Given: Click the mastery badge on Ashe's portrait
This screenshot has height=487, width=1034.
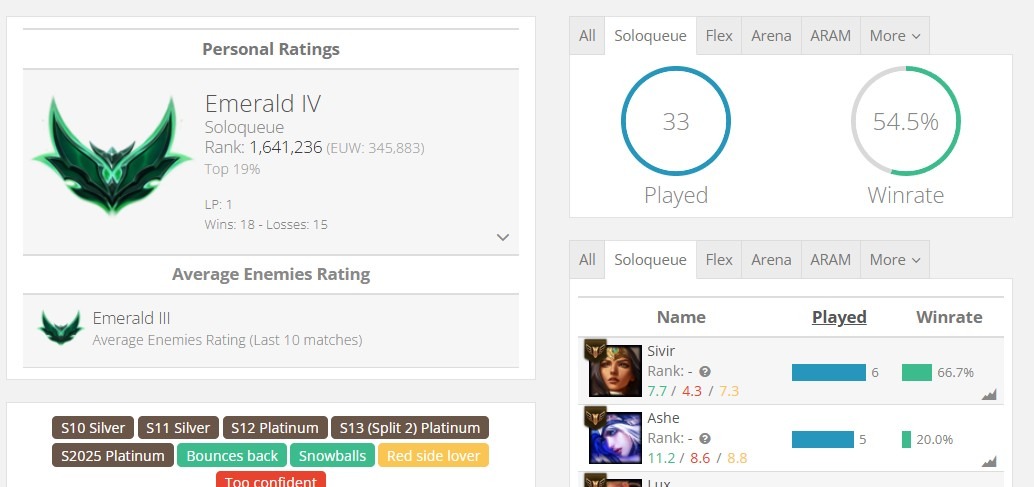Looking at the screenshot, I should tap(595, 417).
